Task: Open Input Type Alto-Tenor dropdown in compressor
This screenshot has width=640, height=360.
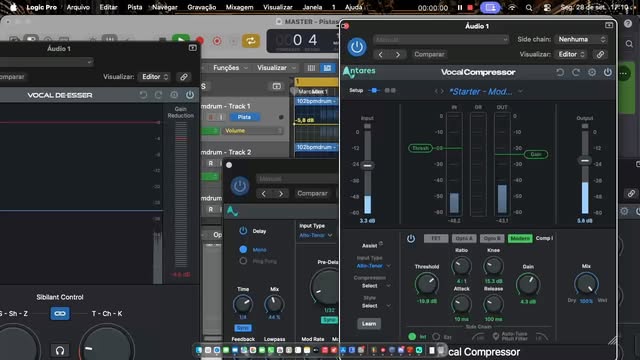Action: pos(373,266)
